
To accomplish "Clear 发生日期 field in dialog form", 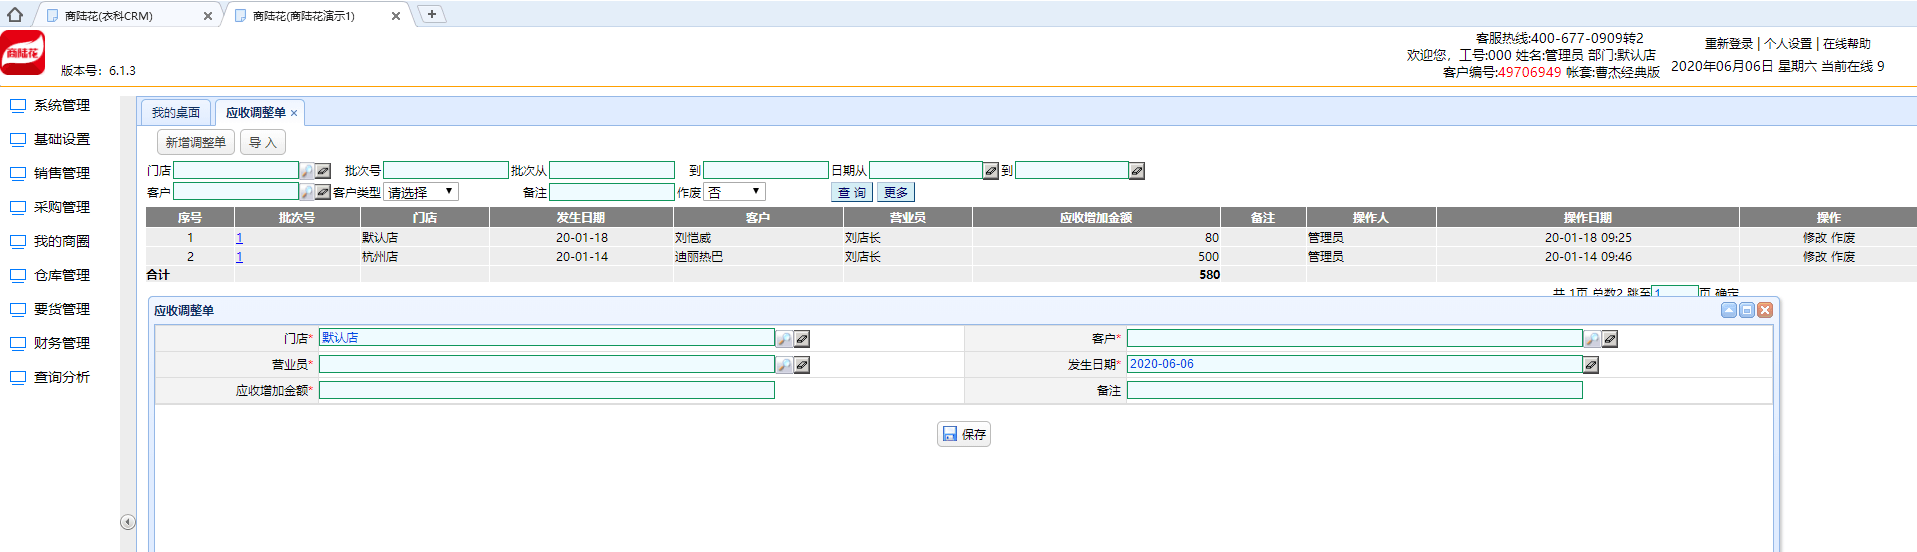I will (1591, 365).
